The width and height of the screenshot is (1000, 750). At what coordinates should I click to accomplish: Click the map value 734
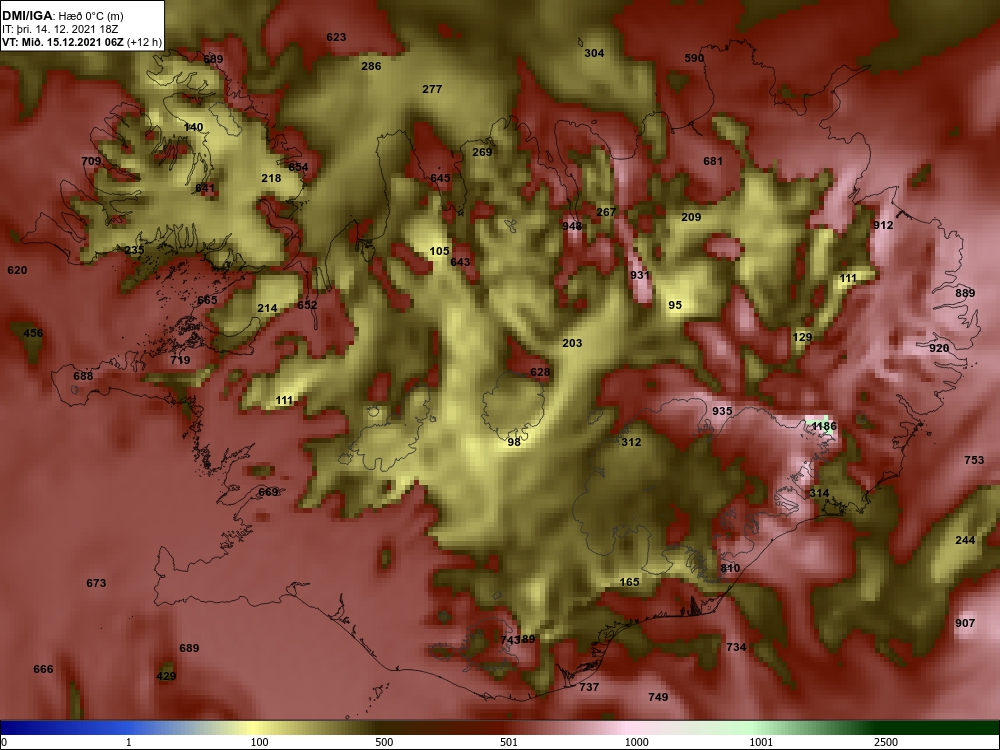(x=736, y=647)
